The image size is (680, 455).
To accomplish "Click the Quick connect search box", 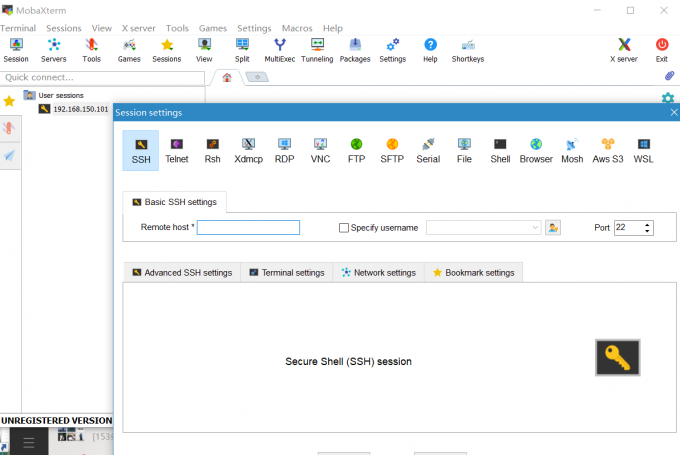I will 102,78.
